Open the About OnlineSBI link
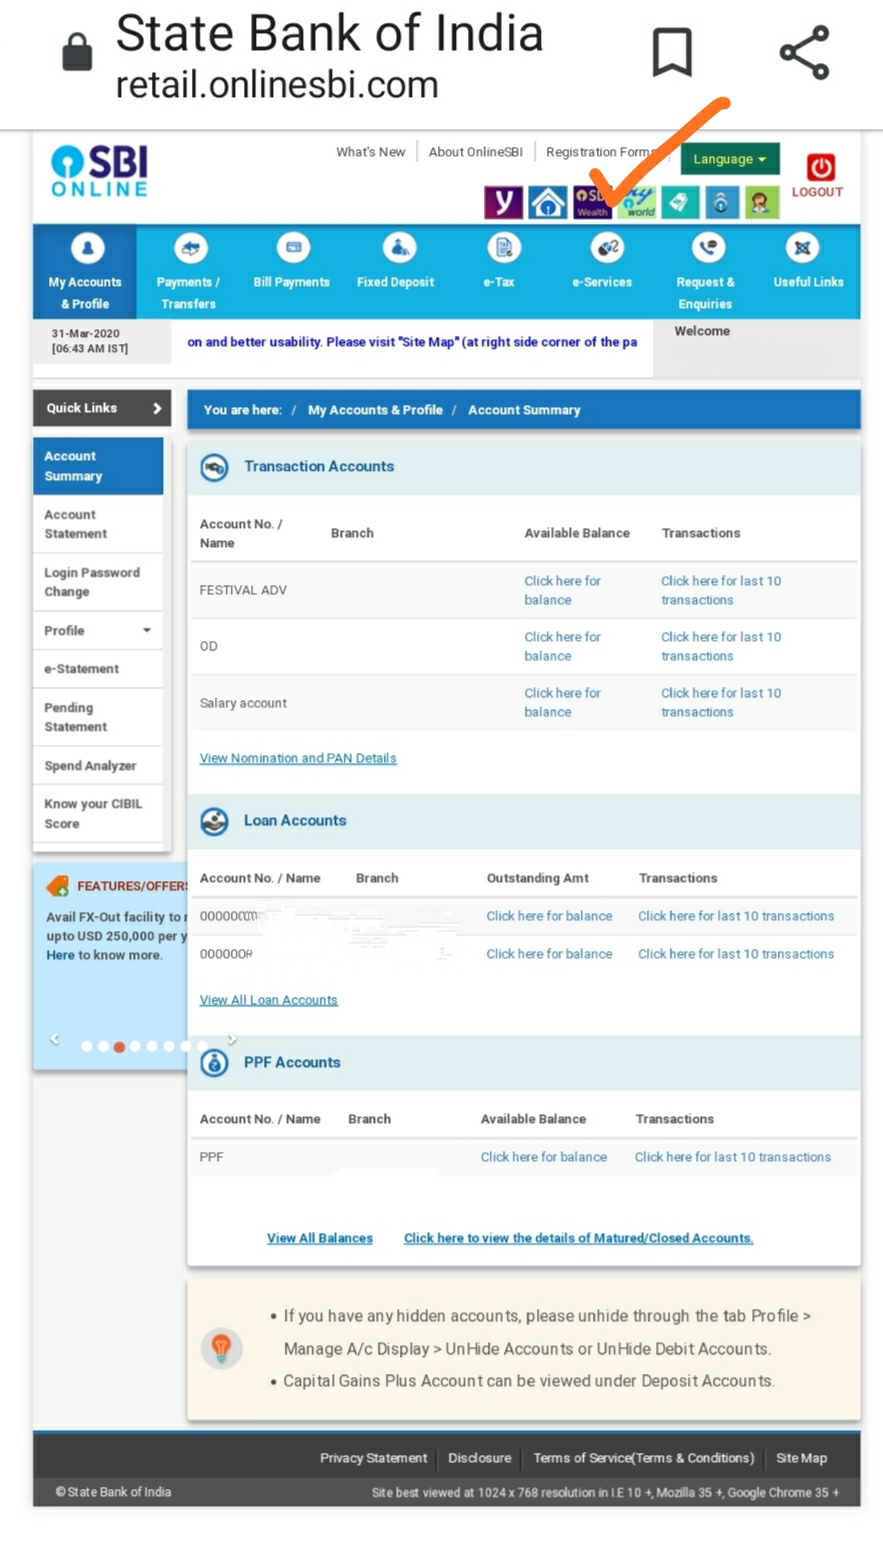The image size is (883, 1547). (475, 152)
